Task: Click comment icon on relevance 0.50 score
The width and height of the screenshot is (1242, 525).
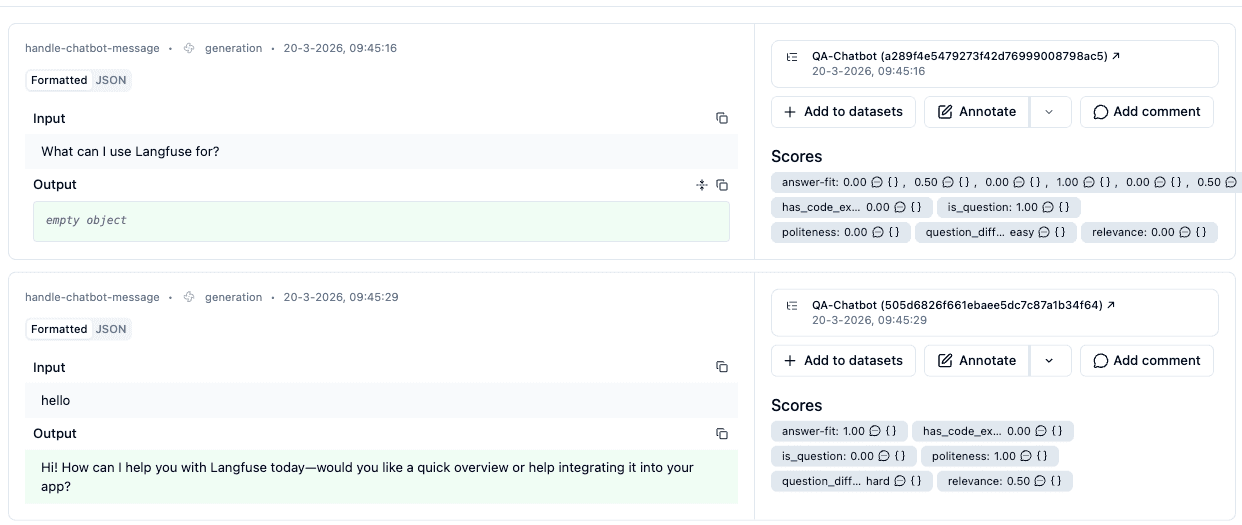Action: [1041, 481]
